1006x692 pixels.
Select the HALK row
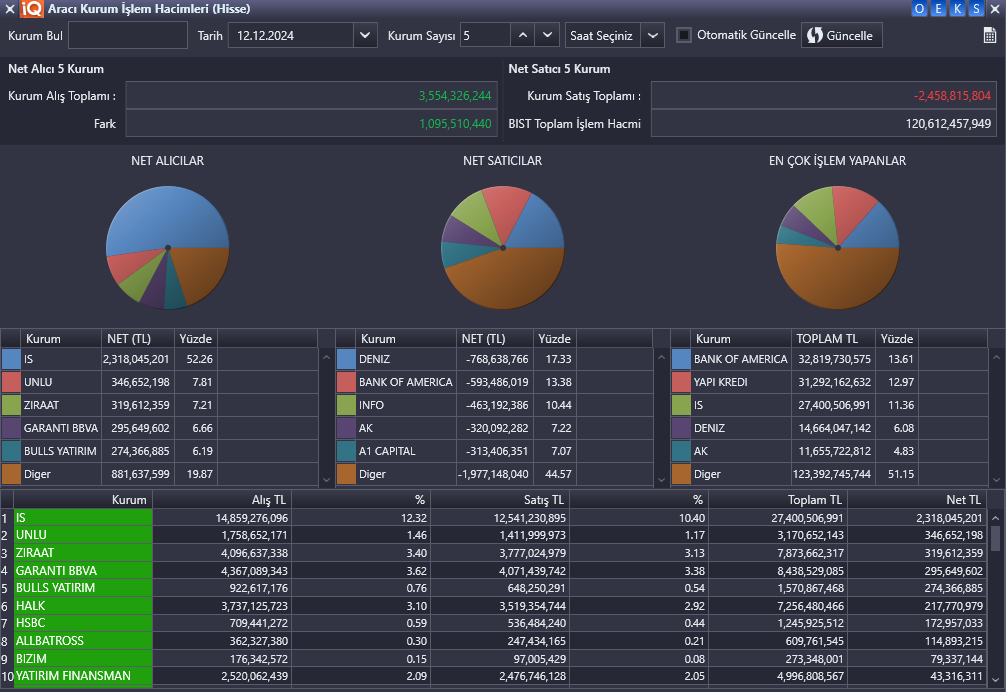pyautogui.click(x=493, y=606)
